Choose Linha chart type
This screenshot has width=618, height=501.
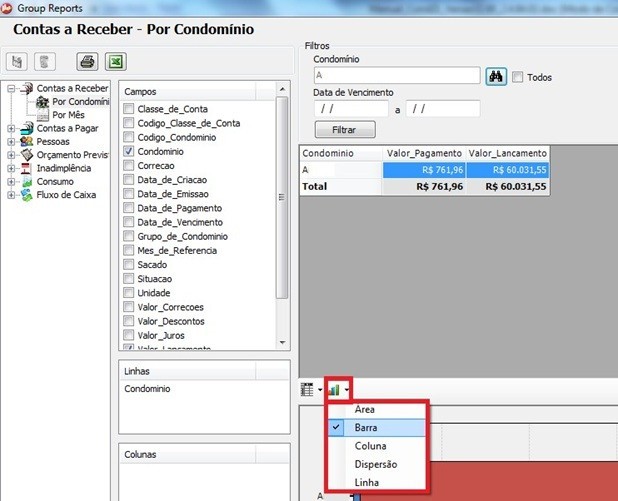pyautogui.click(x=377, y=482)
